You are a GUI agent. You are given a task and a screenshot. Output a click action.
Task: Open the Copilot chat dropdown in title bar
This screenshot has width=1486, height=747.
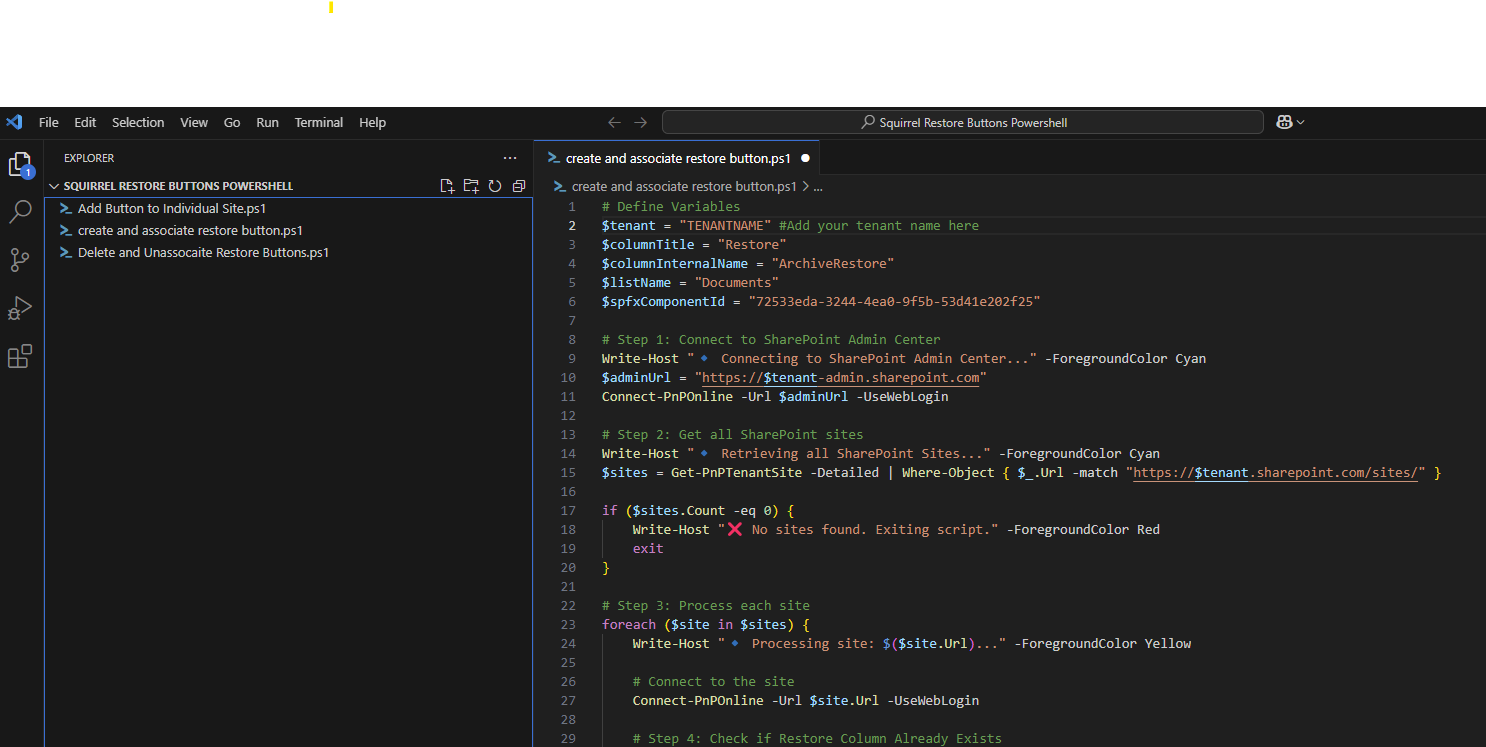pos(1300,122)
